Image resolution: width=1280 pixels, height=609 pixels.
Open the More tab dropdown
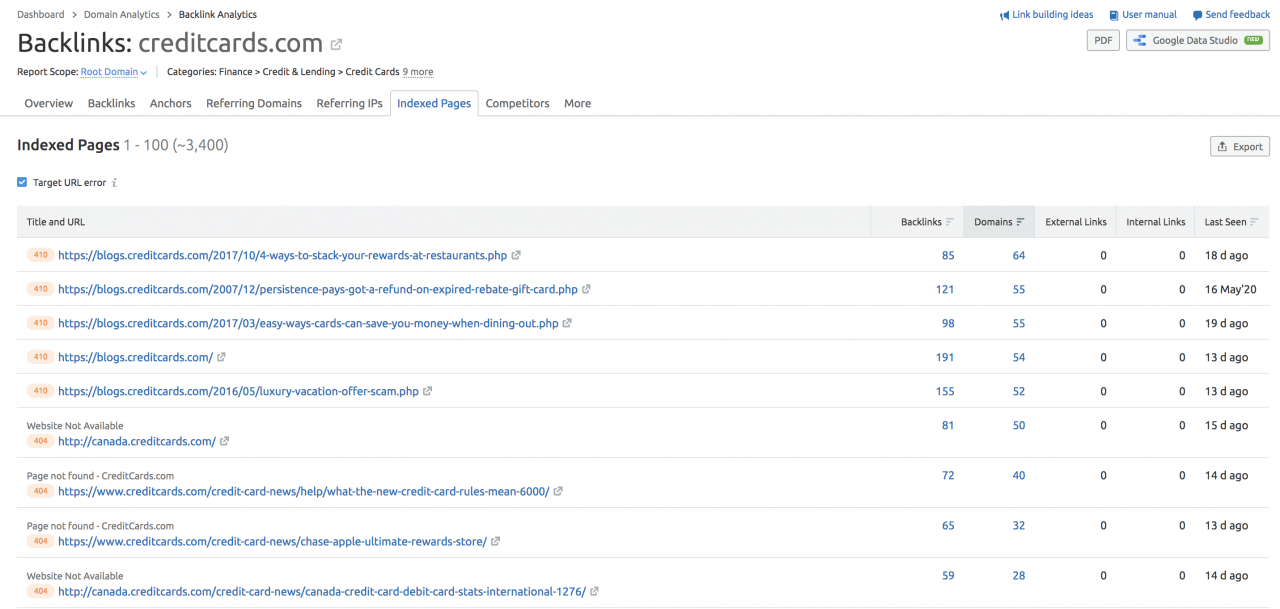point(577,103)
